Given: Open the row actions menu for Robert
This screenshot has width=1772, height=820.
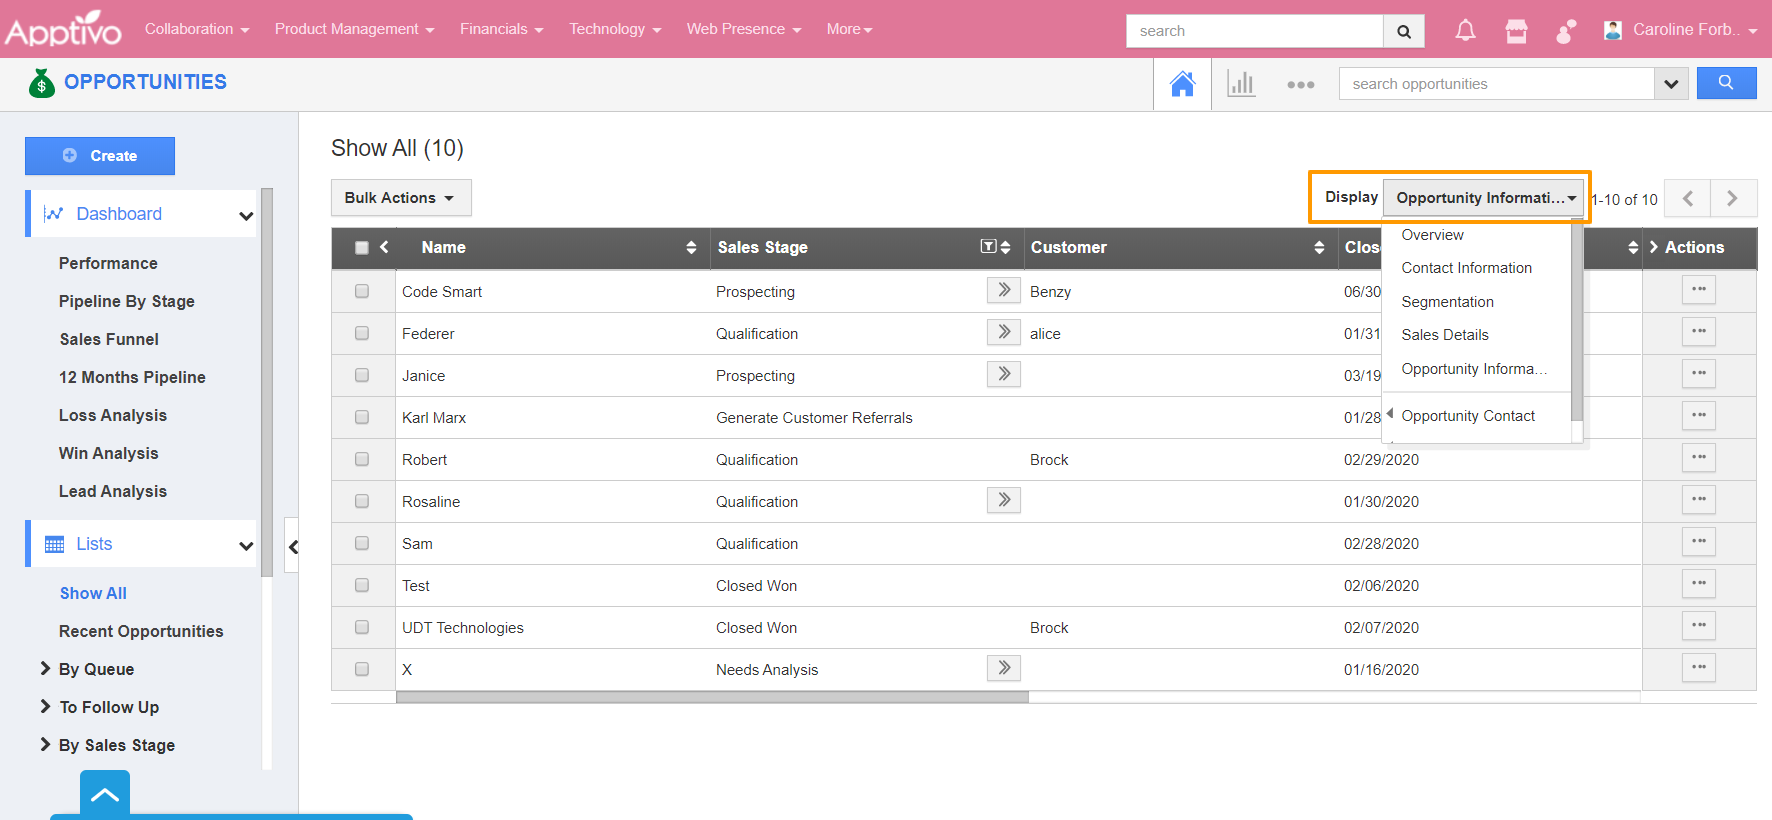Looking at the screenshot, I should coord(1698,458).
